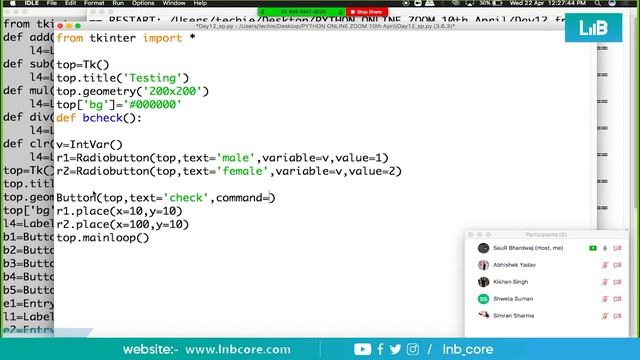Click the Spotlight search icon in menu bar
Screen dimensions: 640x360
click(598, 3)
